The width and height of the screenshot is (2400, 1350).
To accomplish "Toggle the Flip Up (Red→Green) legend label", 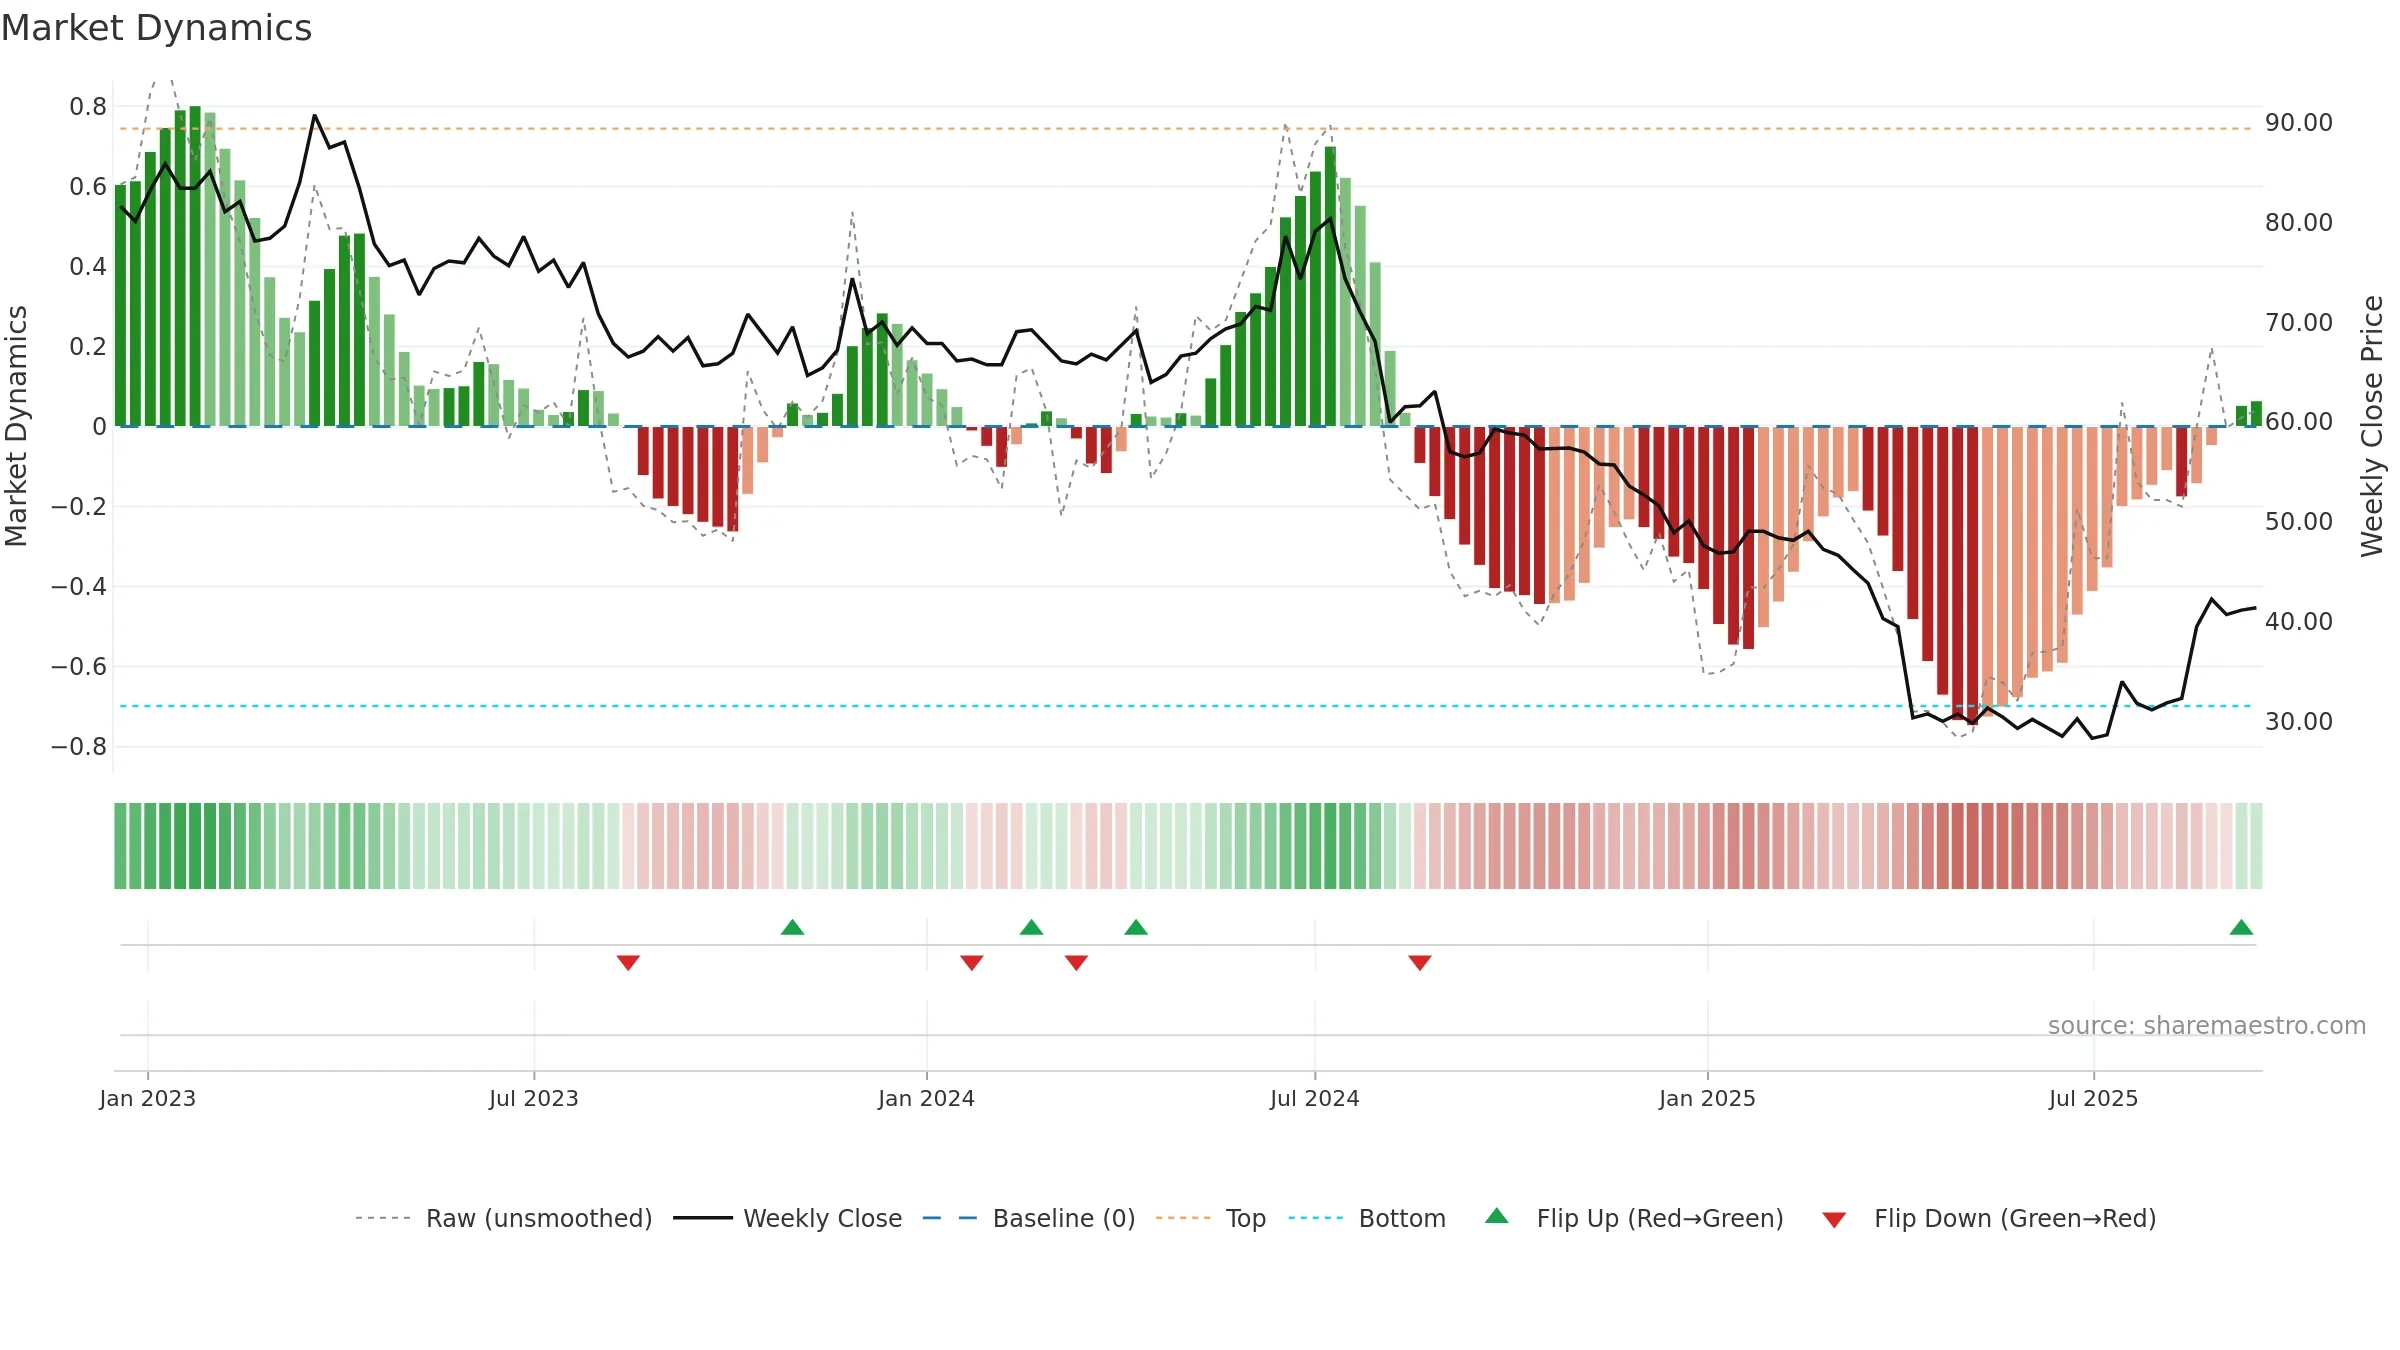I will [x=1660, y=1219].
